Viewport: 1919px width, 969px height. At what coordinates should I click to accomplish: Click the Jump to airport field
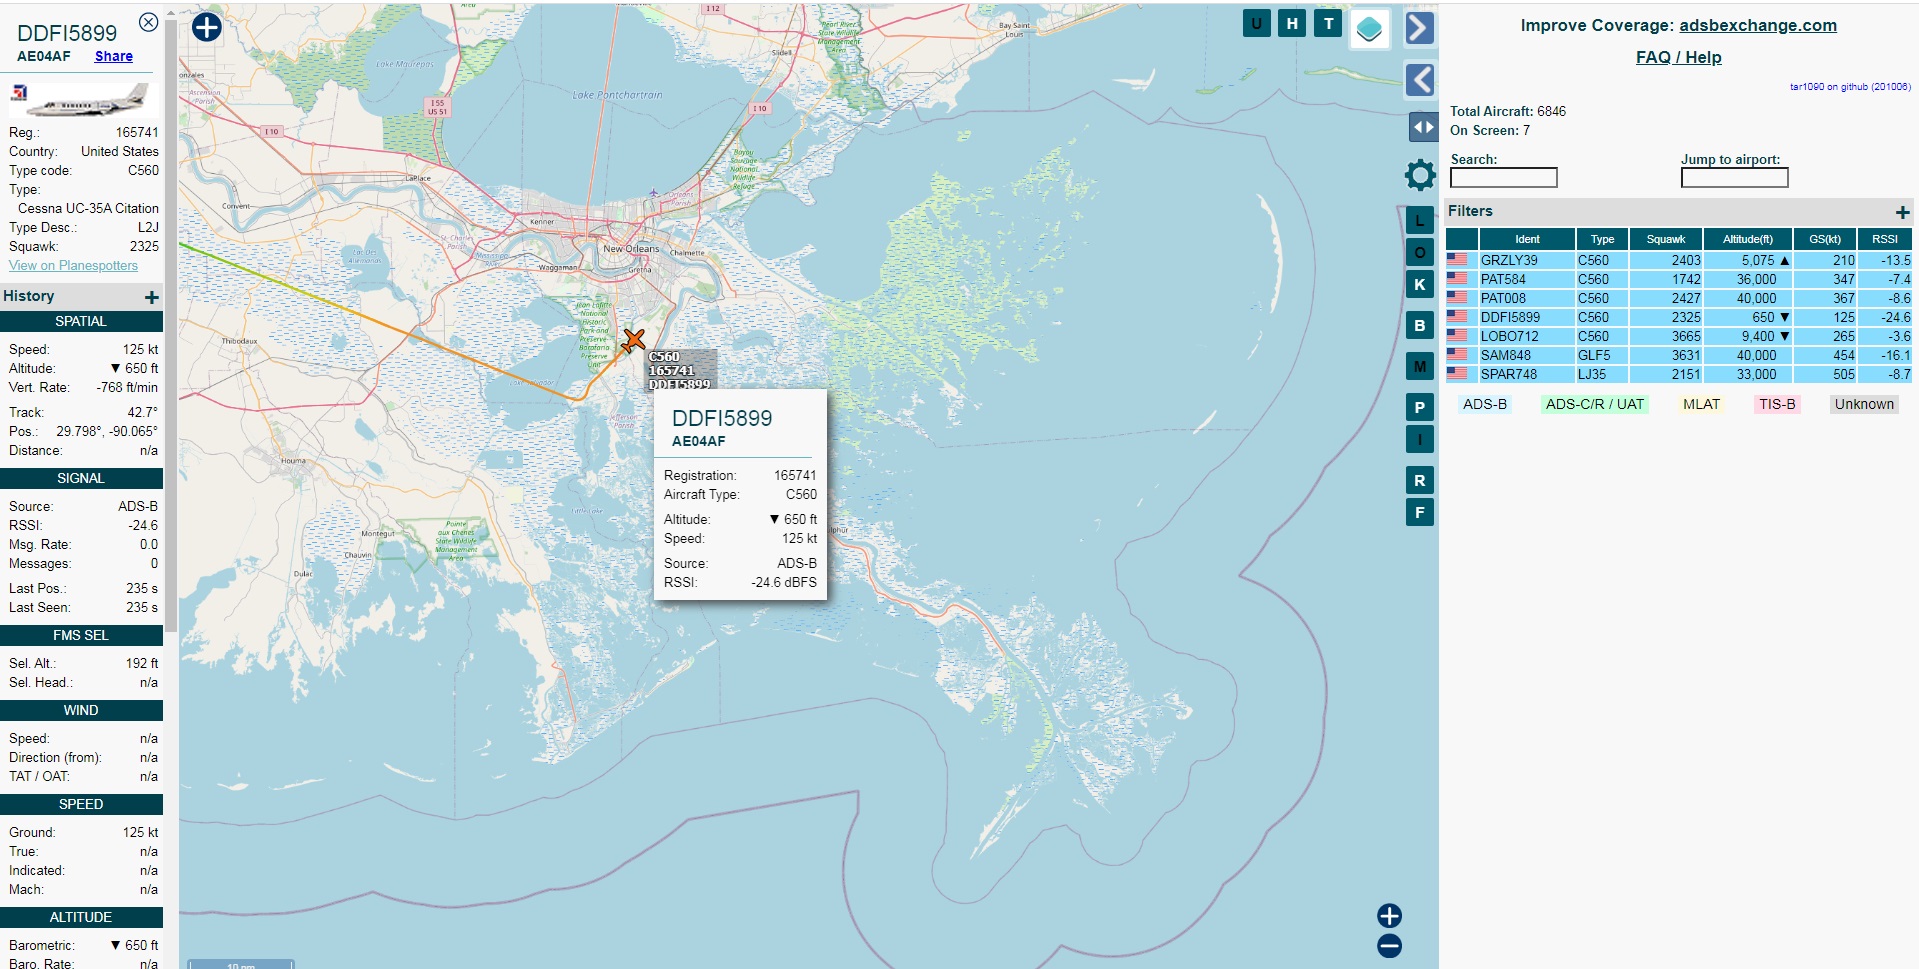(x=1734, y=177)
